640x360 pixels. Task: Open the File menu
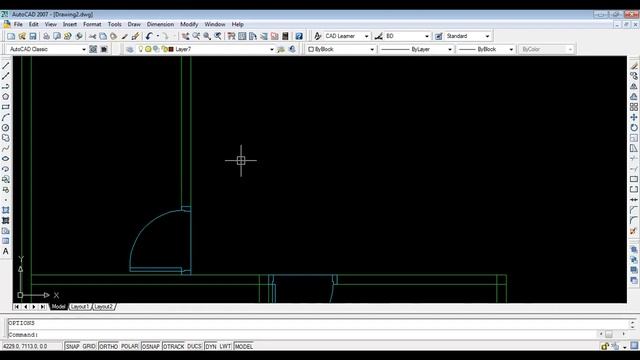(18, 24)
